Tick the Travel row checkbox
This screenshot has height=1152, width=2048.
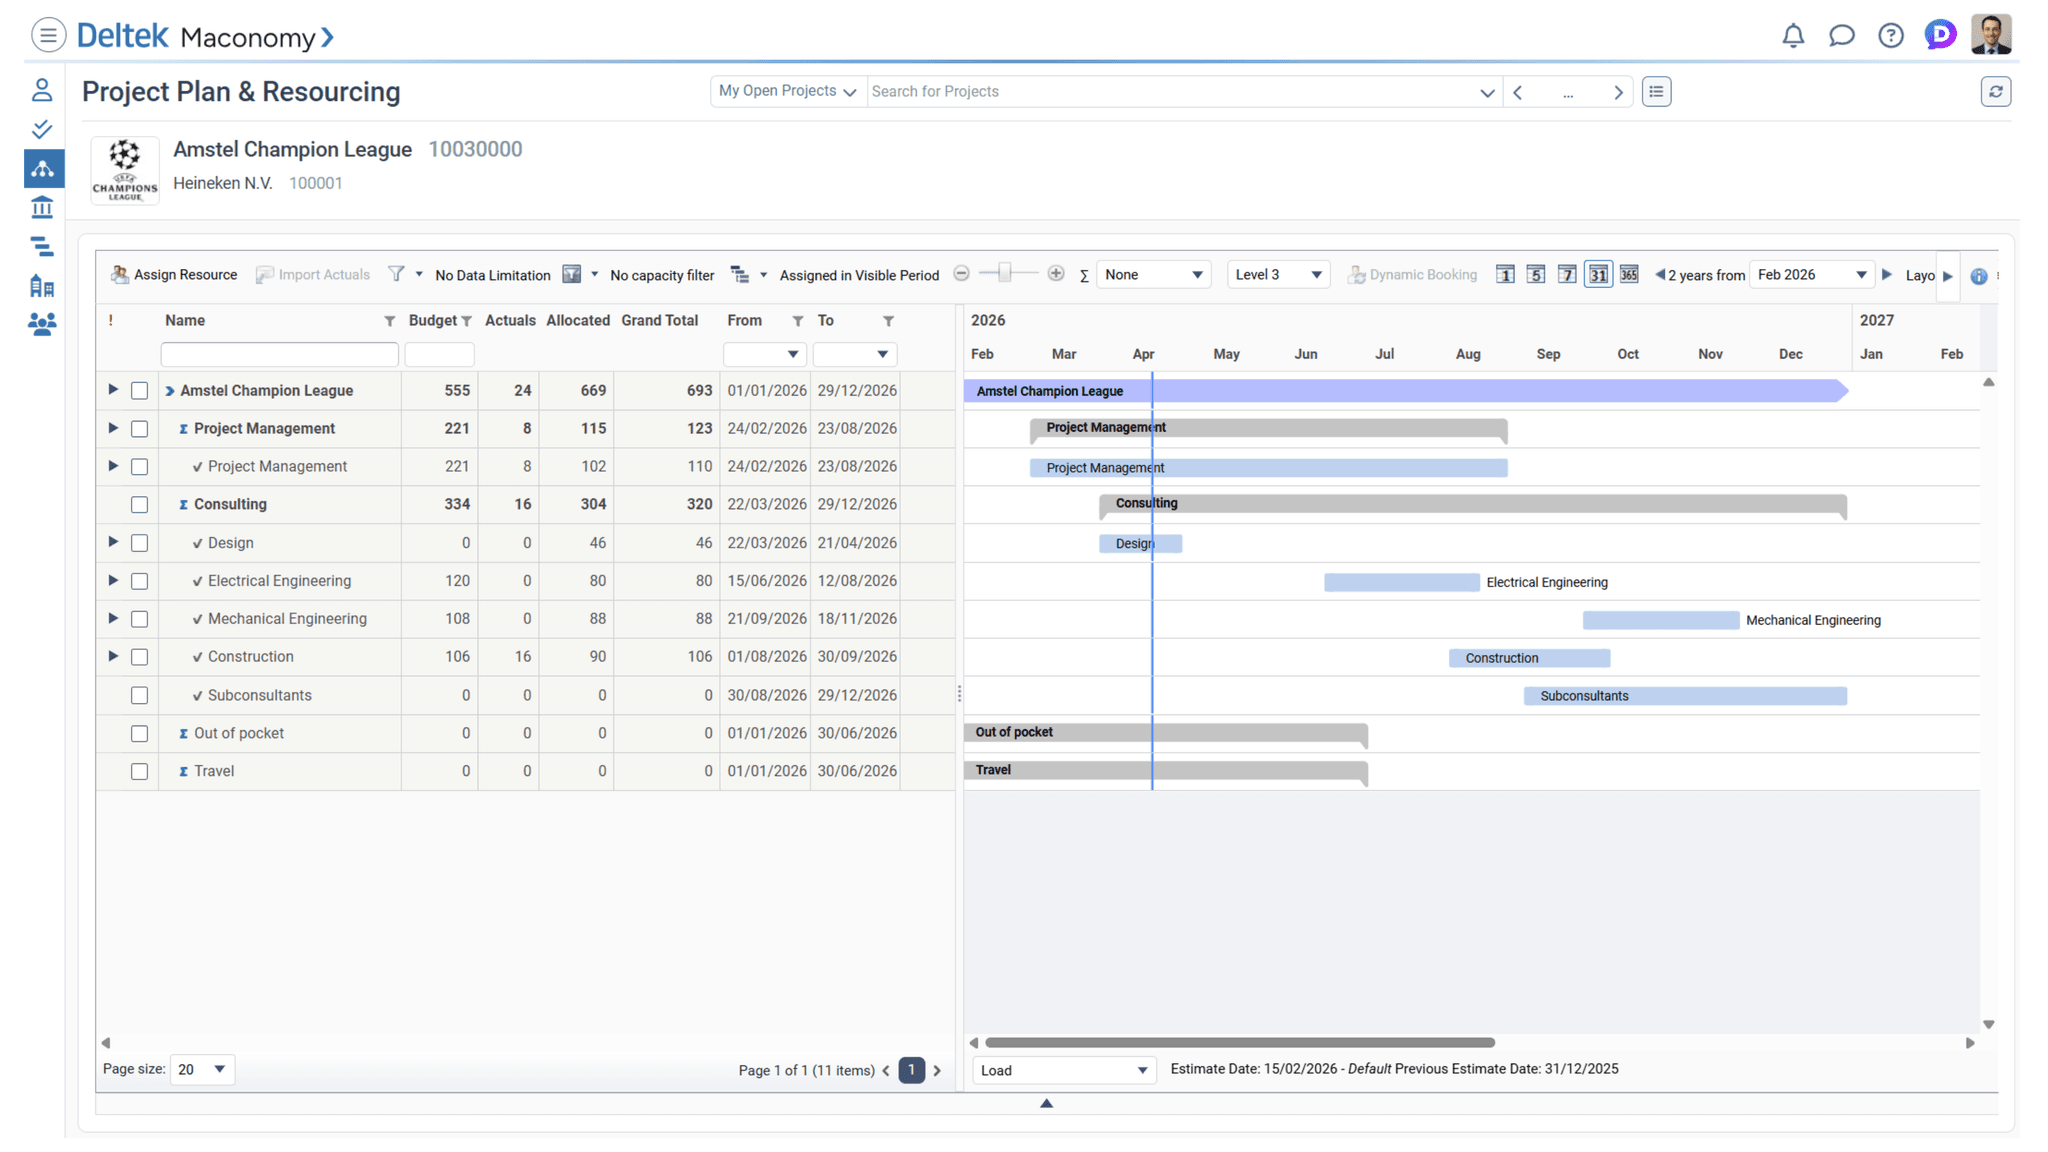tap(139, 771)
